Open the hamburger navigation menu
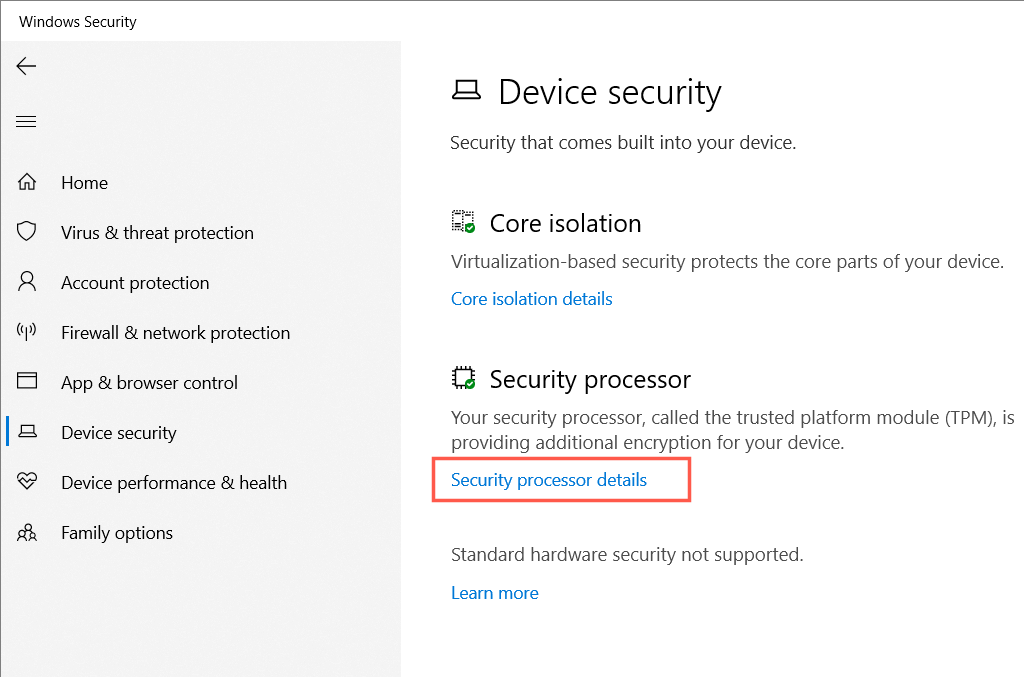Image resolution: width=1024 pixels, height=677 pixels. [x=26, y=122]
